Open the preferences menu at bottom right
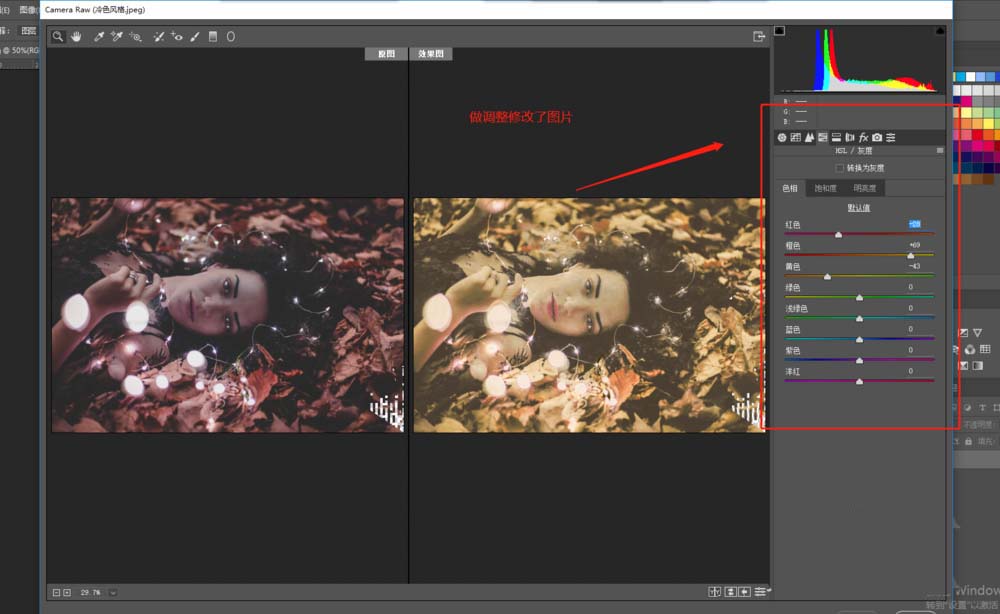The image size is (1000, 614). [762, 591]
